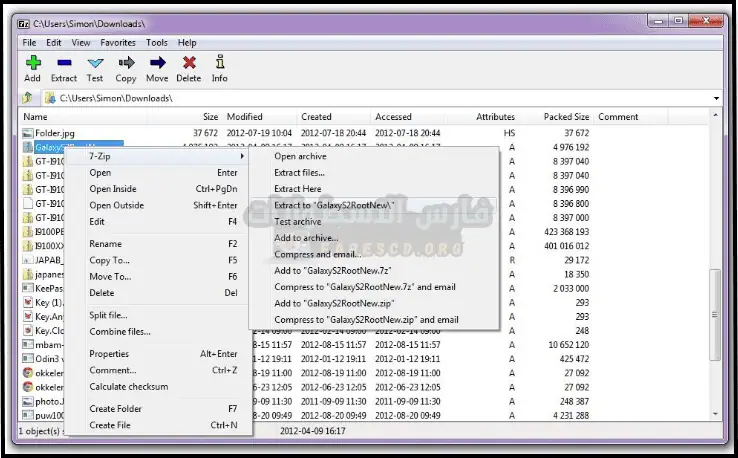738x458 pixels.
Task: Expand the 7-Zip submenu entry
Action: pos(165,156)
